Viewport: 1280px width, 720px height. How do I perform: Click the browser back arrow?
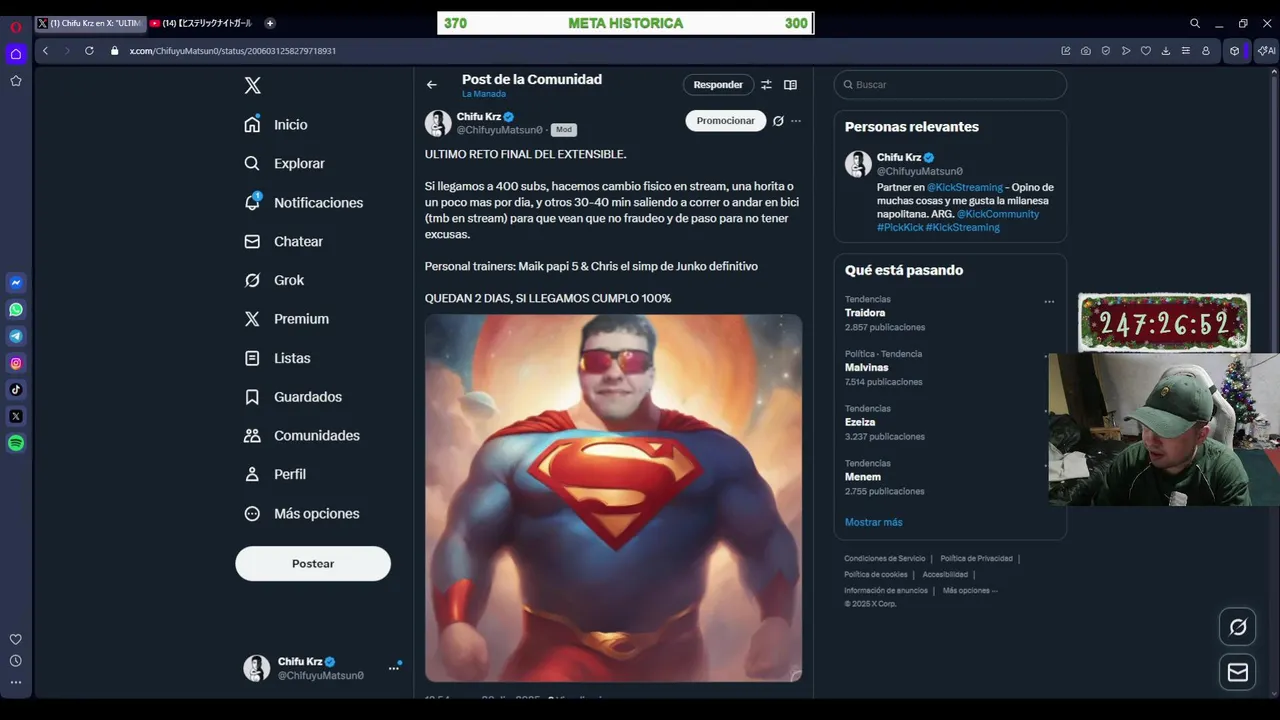[45, 51]
